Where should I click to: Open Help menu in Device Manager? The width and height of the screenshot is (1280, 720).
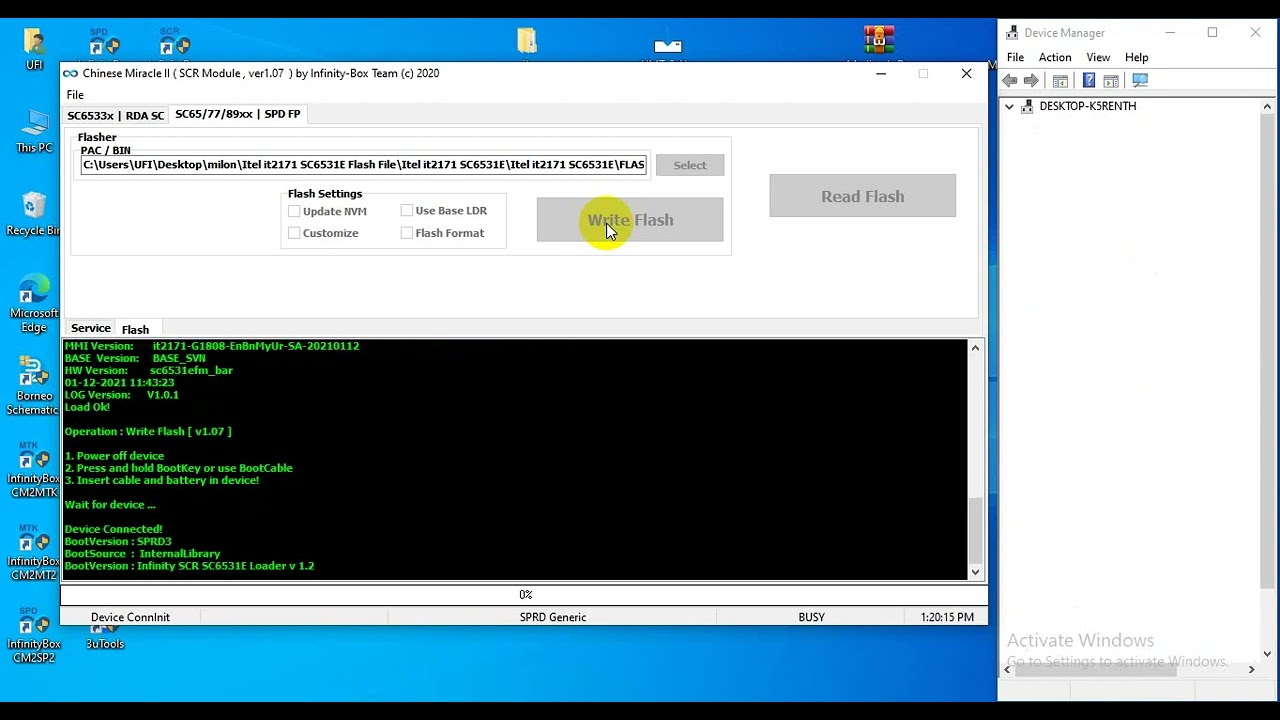(1136, 57)
